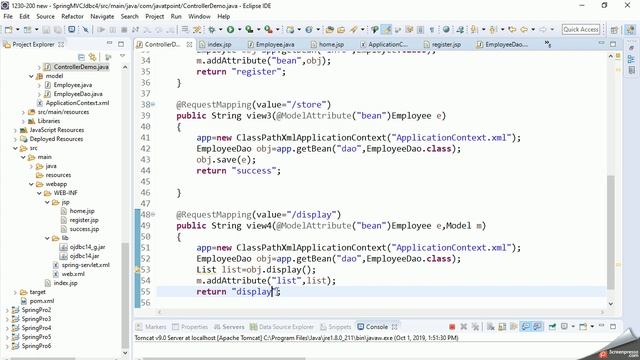The image size is (640, 360).
Task: Select success.jsp in the jsp folder
Action: (84, 229)
